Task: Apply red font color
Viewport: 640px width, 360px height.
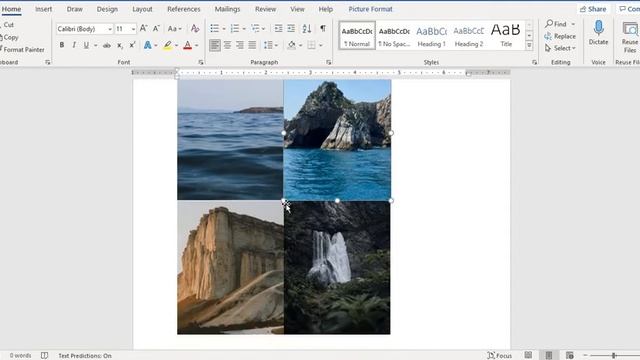Action: pyautogui.click(x=187, y=45)
